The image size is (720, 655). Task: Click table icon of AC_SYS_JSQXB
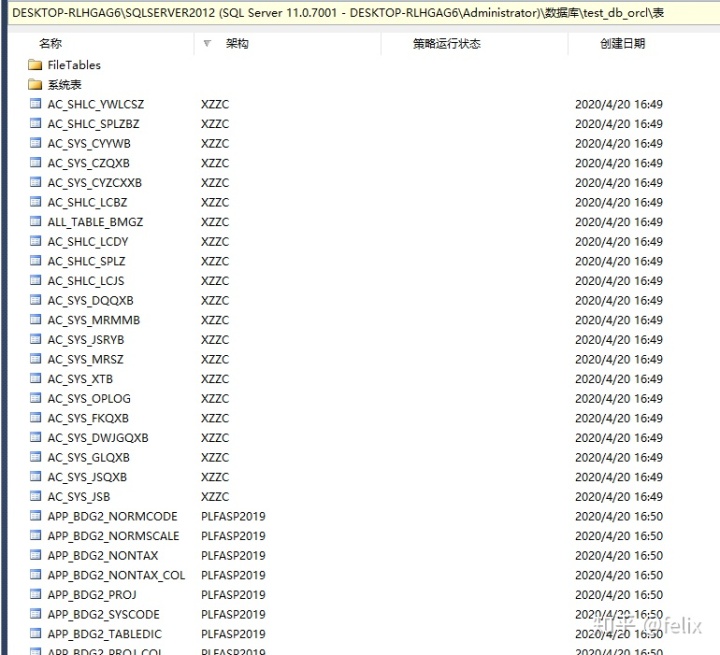pyautogui.click(x=35, y=477)
